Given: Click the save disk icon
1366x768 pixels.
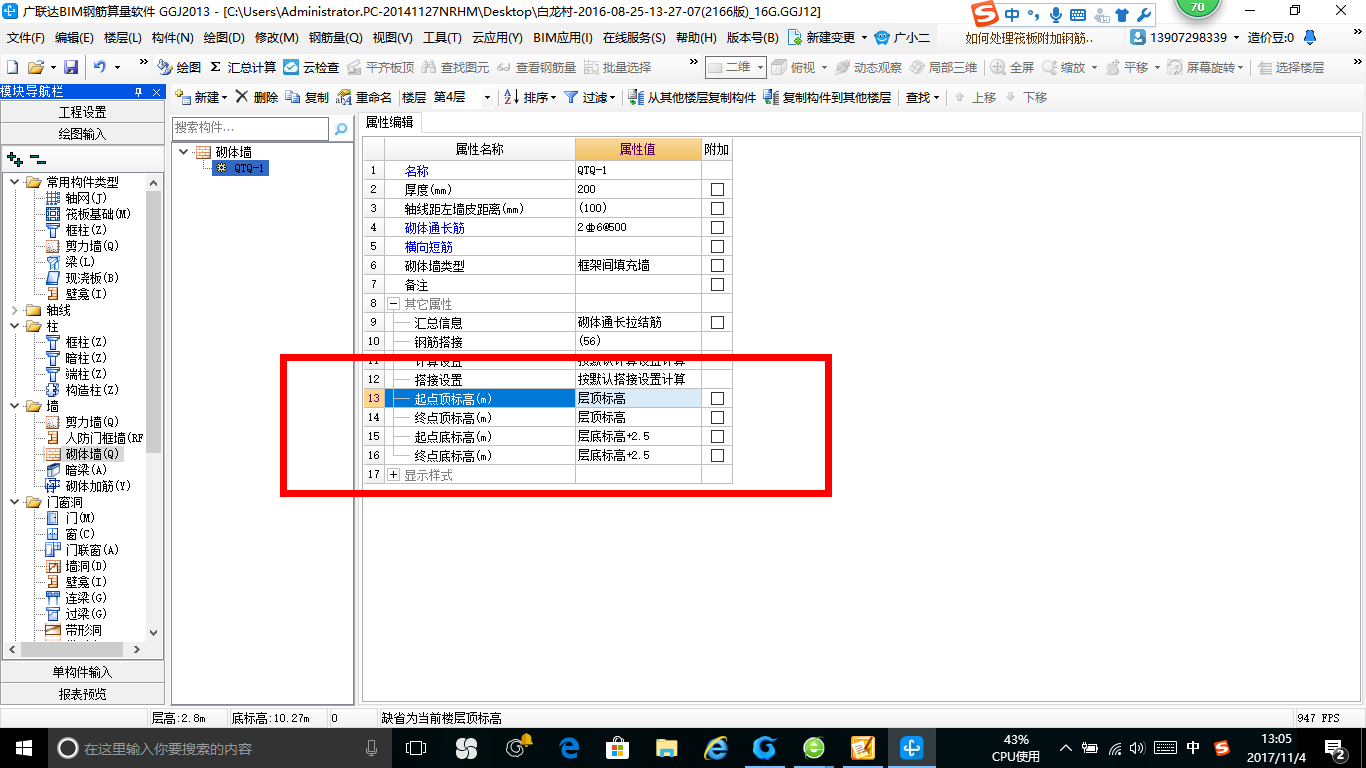Looking at the screenshot, I should tap(71, 67).
